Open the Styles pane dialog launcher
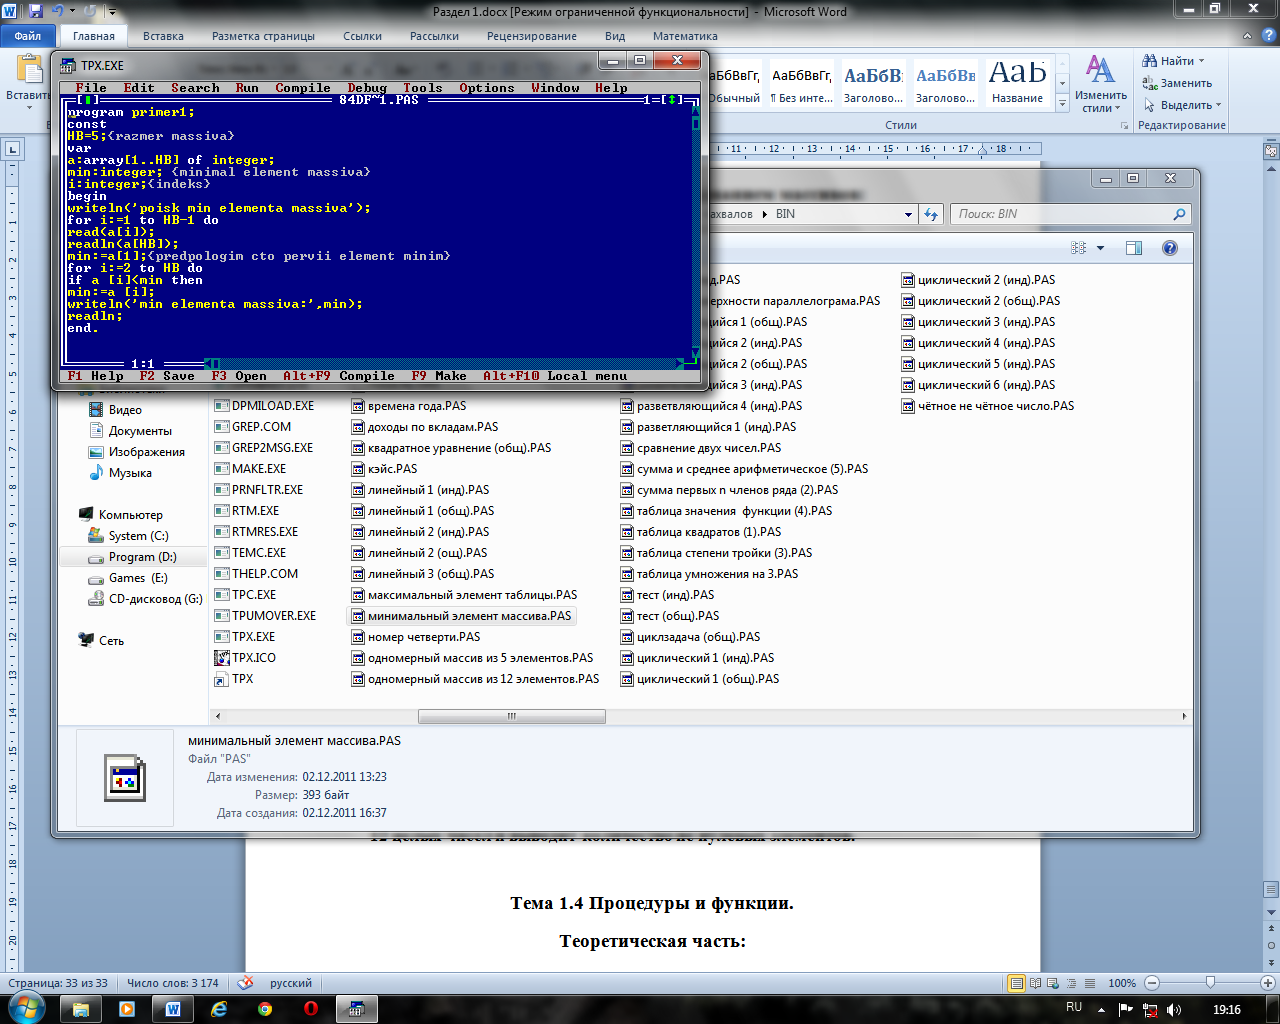Screen dimensions: 1280x1024 1125,126
